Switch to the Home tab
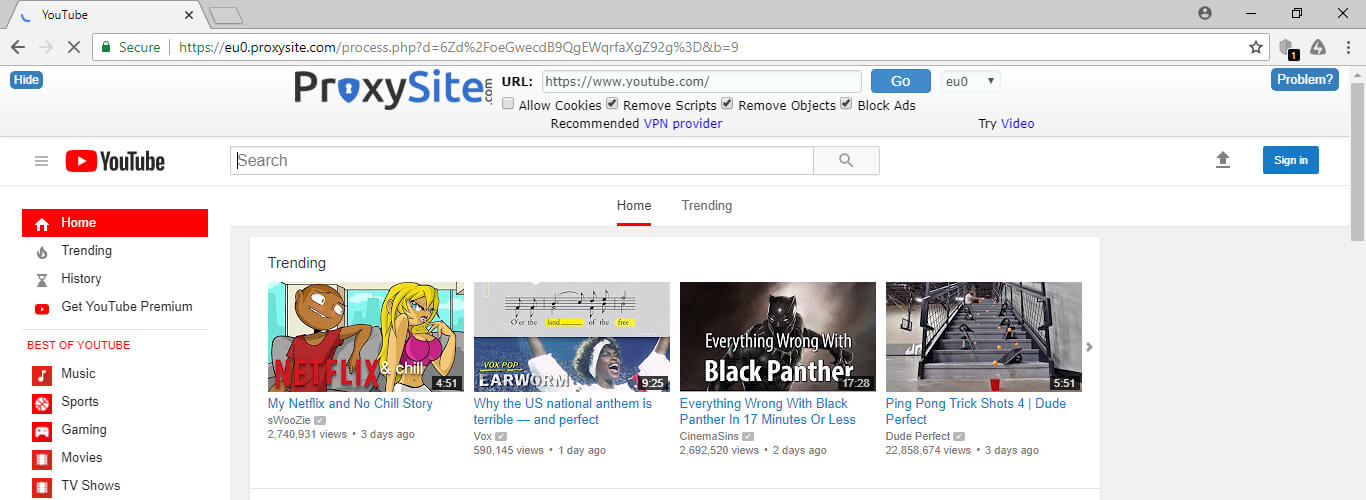Screen dimensions: 1366x500 point(634,205)
